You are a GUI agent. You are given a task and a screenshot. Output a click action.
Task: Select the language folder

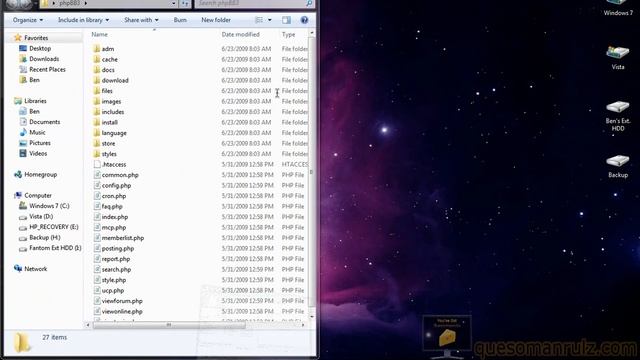tap(114, 133)
